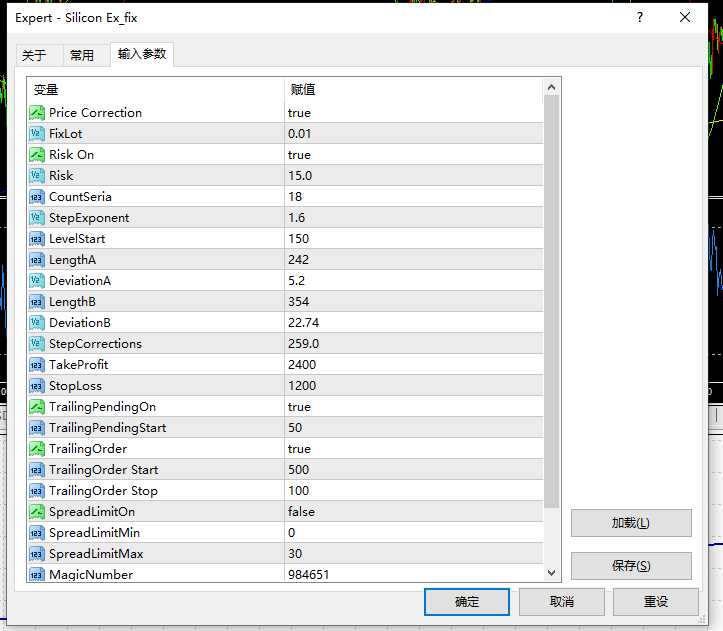Click the 加载(L) load button
Viewport: 723px width, 631px height.
(631, 523)
